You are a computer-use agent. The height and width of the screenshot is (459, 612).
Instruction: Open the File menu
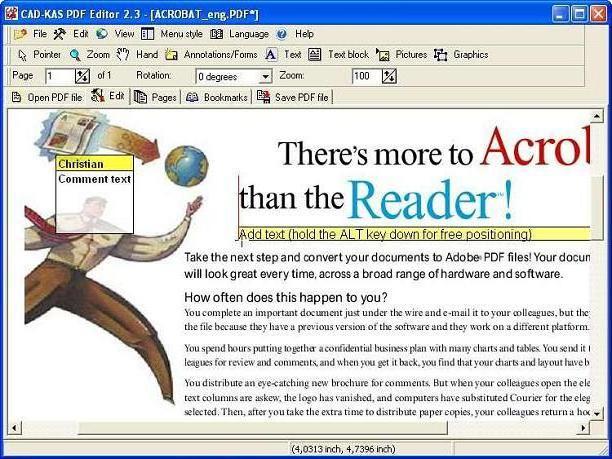pyautogui.click(x=40, y=34)
